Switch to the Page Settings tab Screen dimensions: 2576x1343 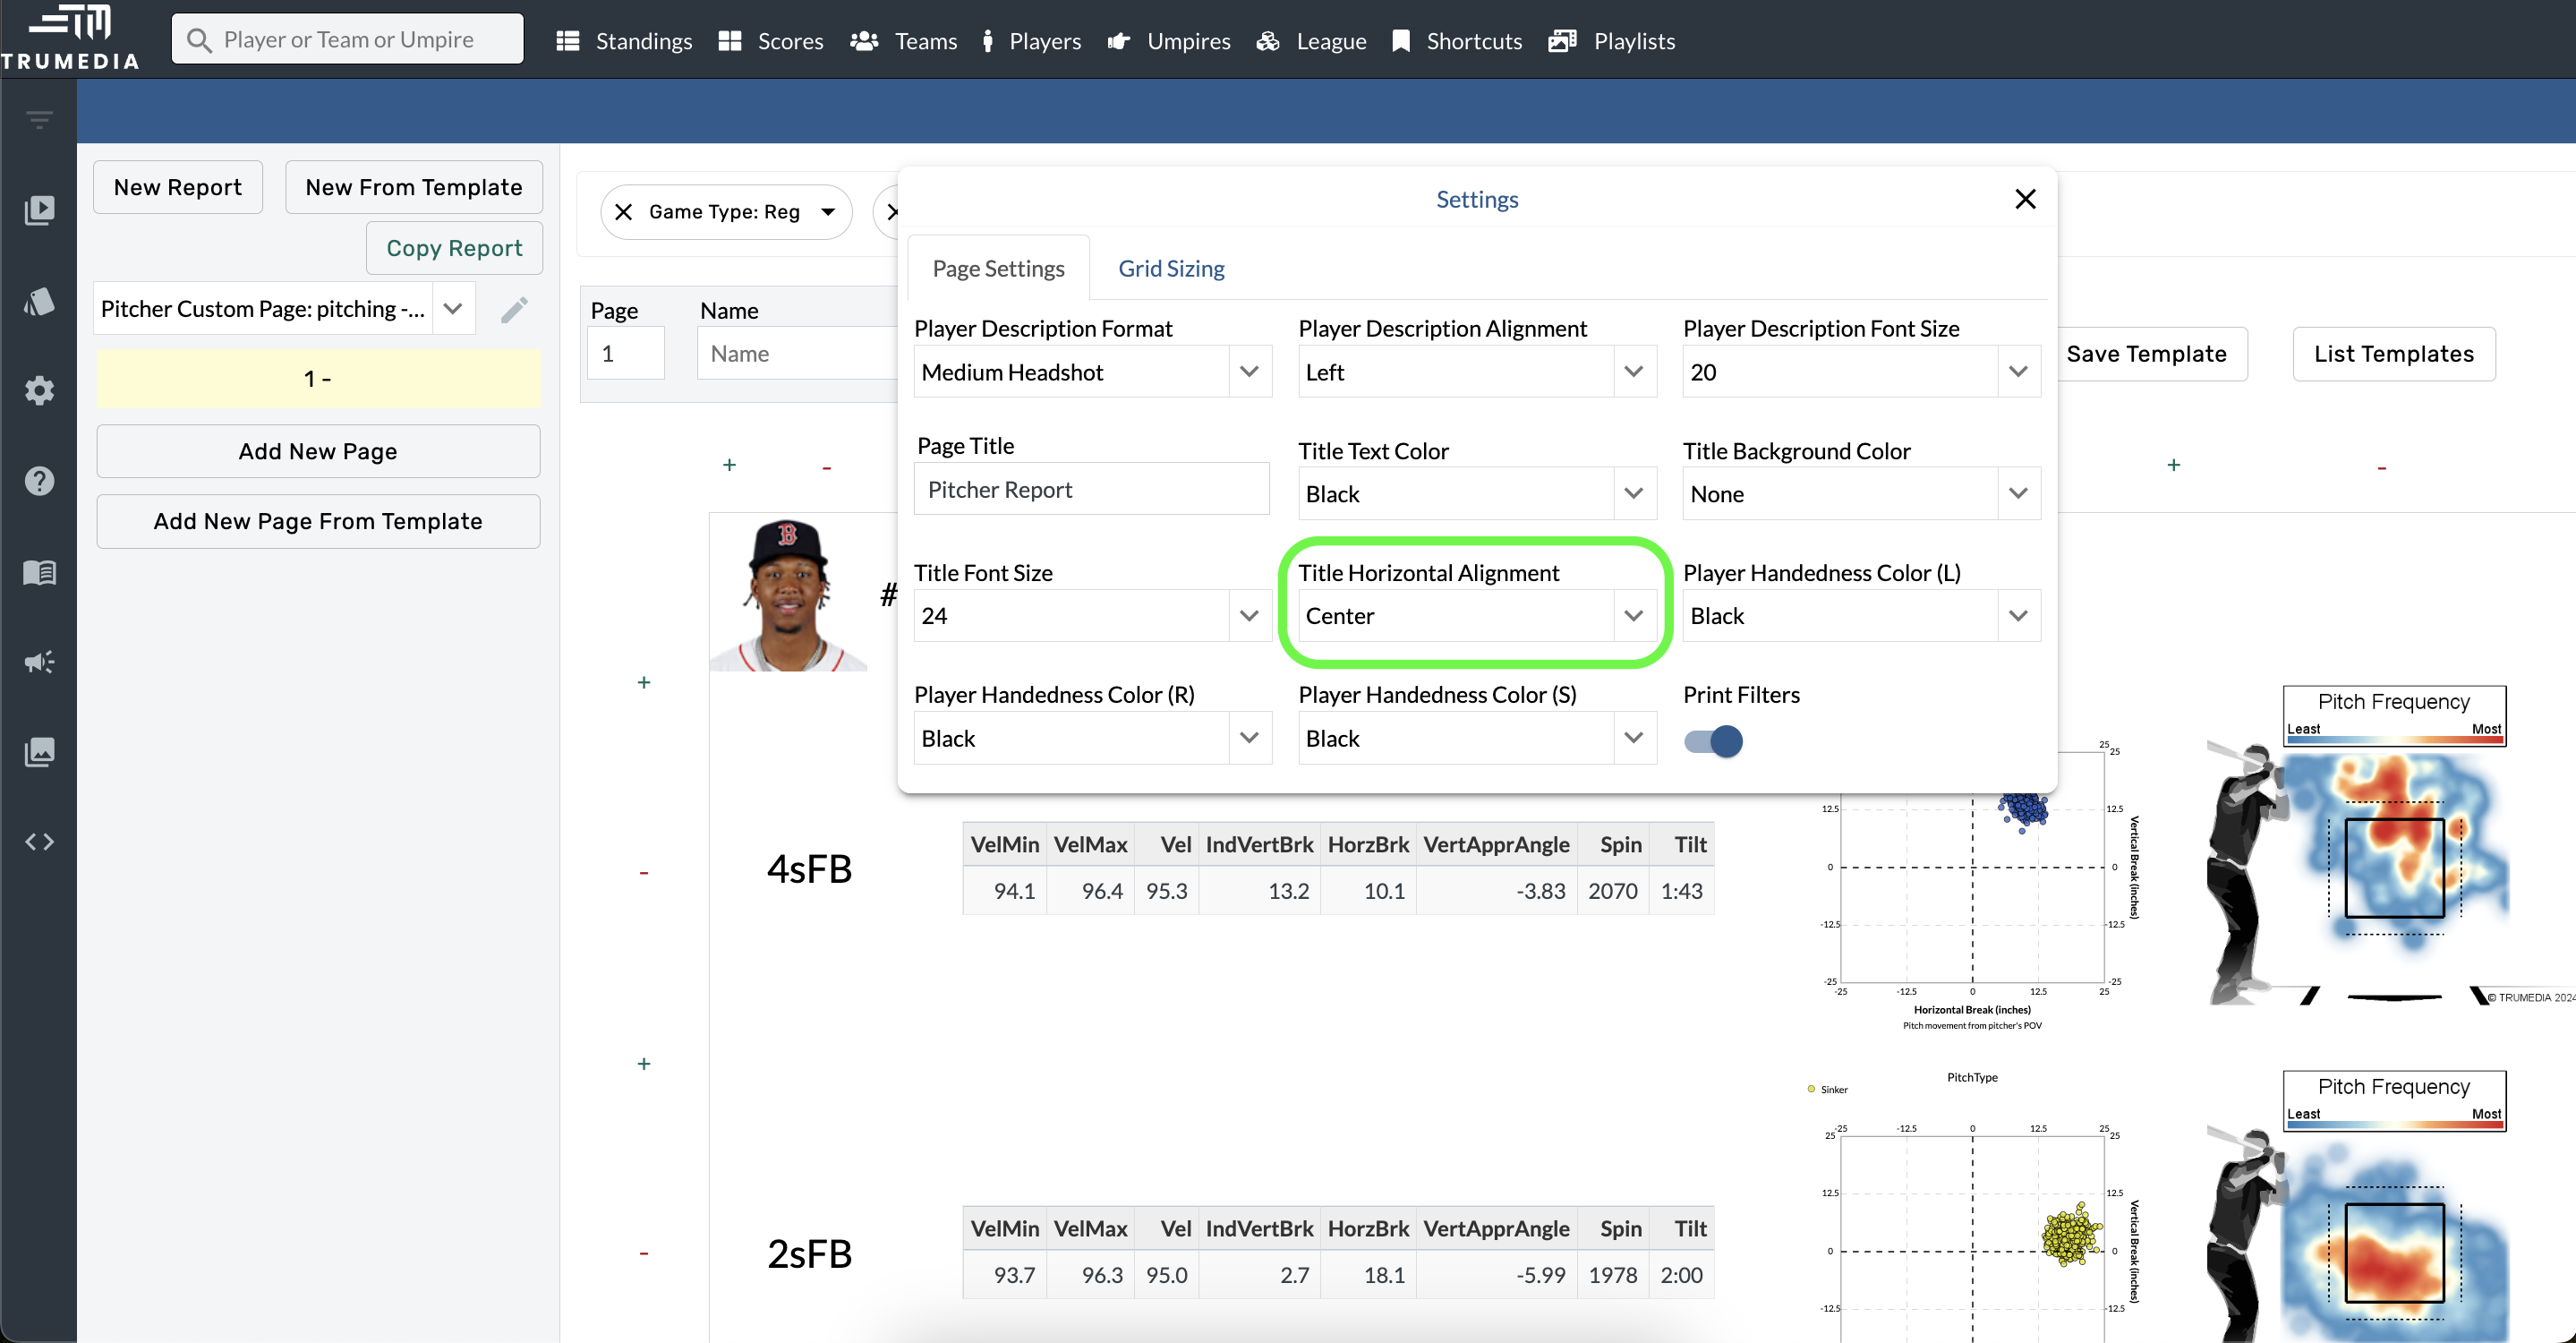click(998, 268)
